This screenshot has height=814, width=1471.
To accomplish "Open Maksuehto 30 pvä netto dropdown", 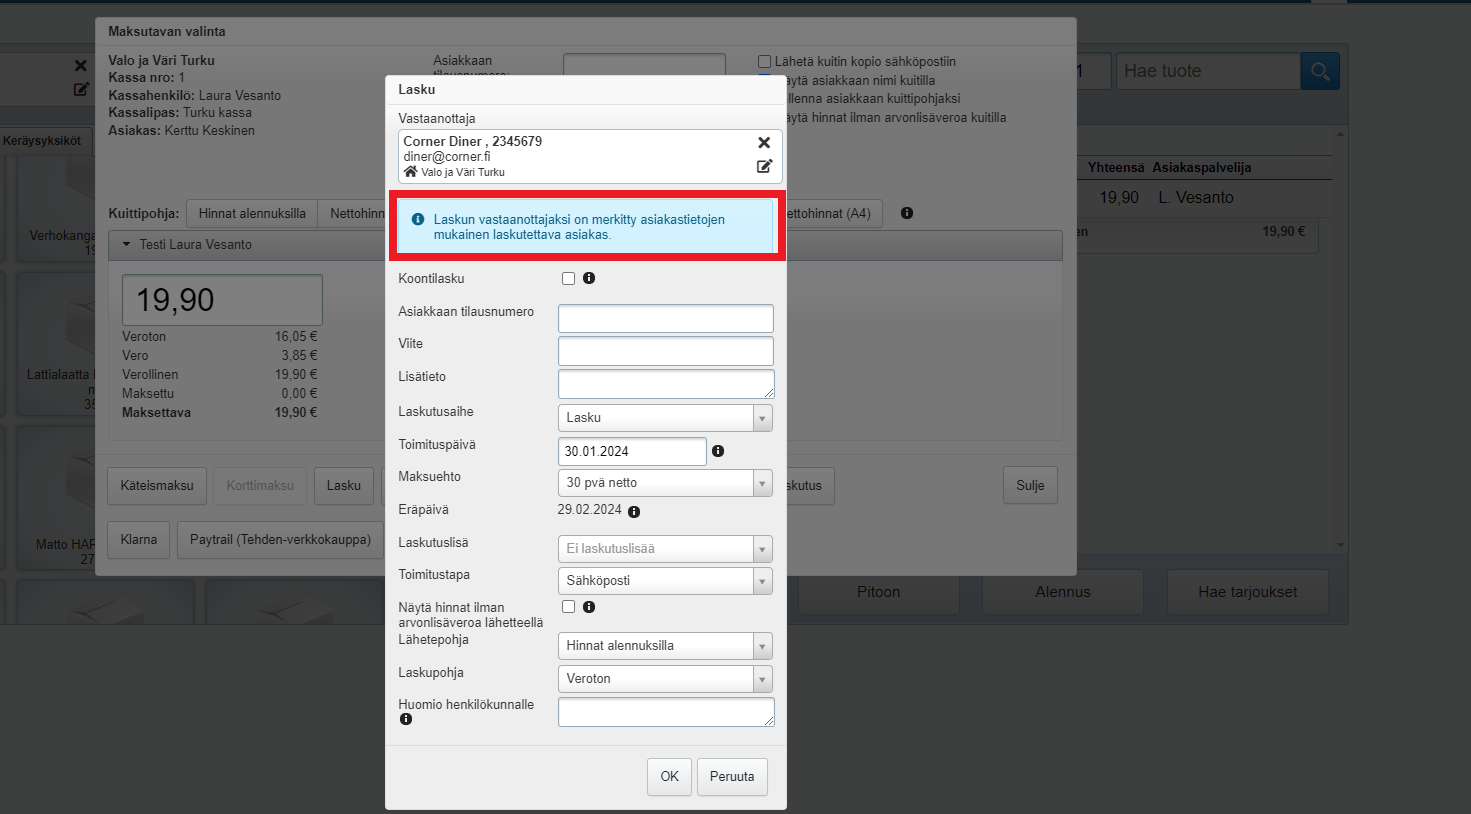I will 665,483.
